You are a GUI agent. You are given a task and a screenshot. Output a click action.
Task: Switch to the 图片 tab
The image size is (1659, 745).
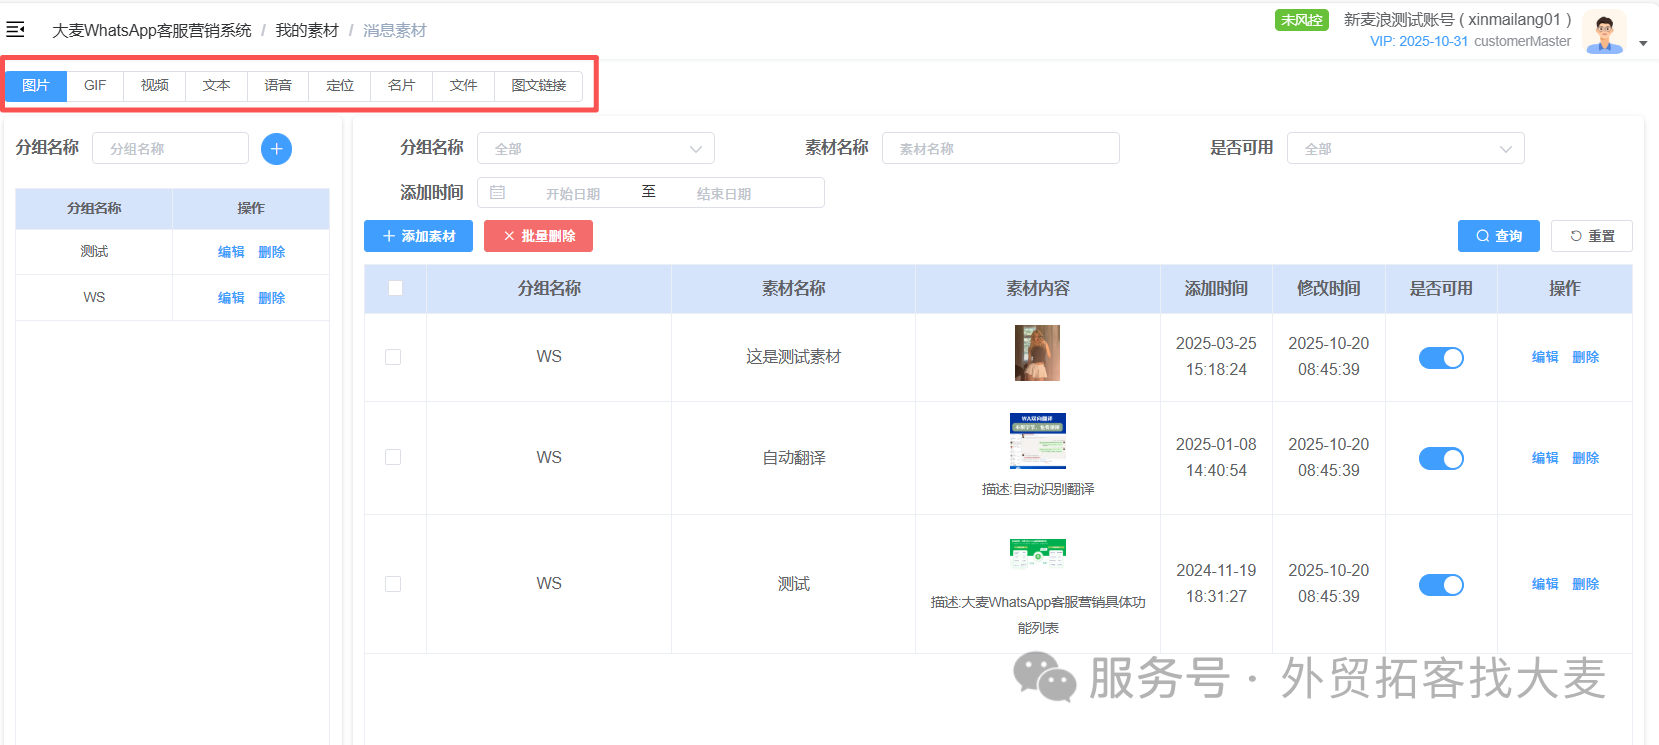(x=36, y=86)
